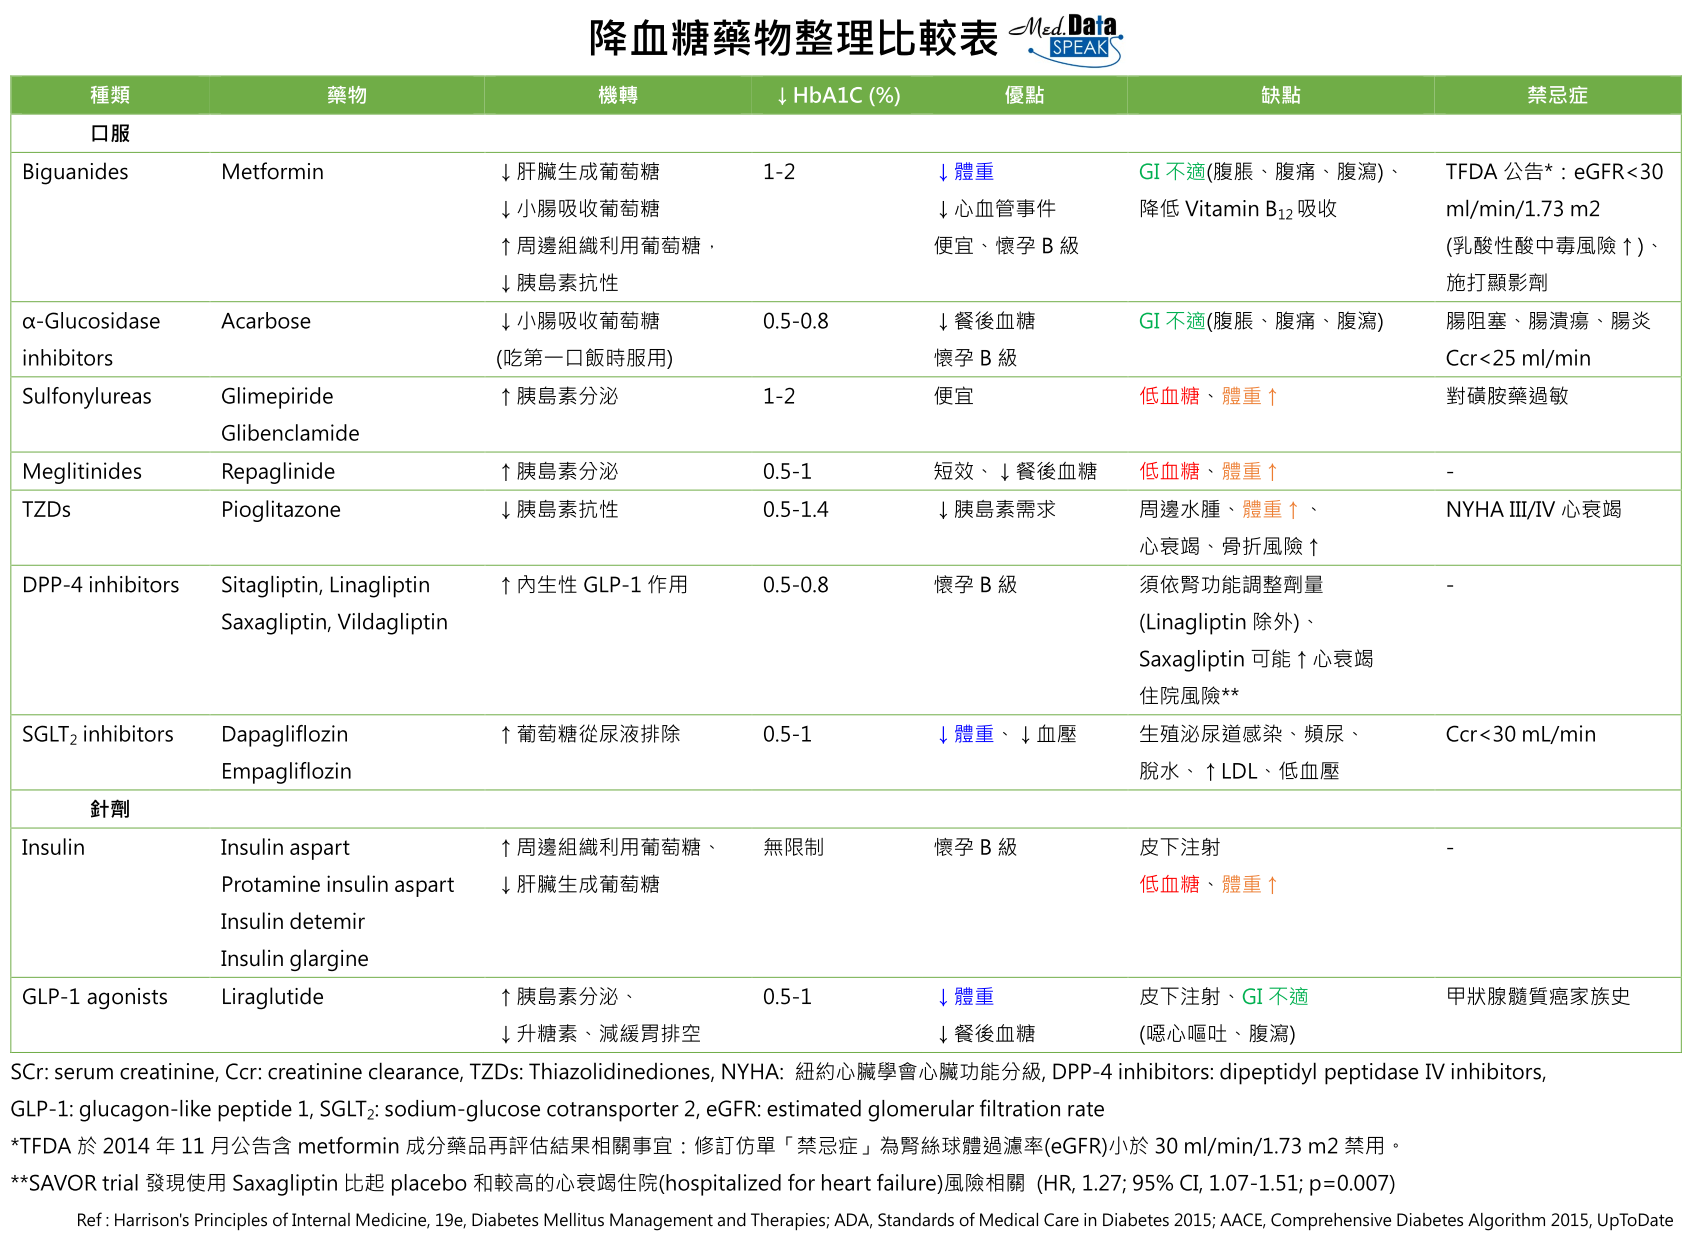The height and width of the screenshot is (1236, 1692).
Task: Click the 針劑 section label
Action: point(110,809)
